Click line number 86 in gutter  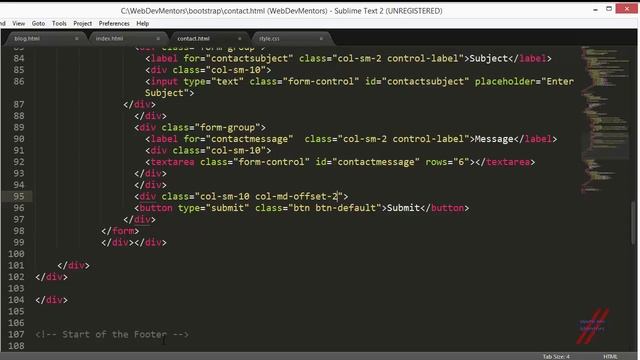click(19, 82)
